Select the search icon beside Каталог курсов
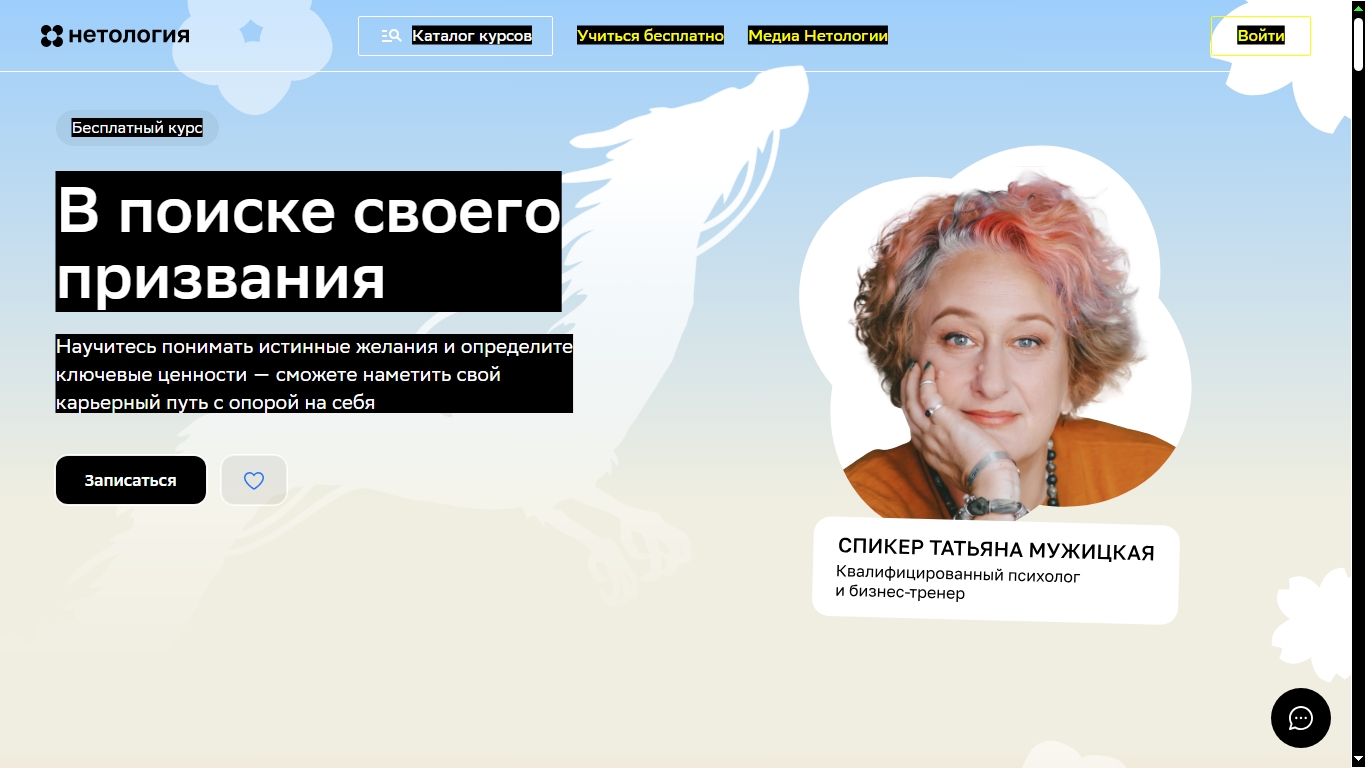Image resolution: width=1366 pixels, height=768 pixels. coord(390,35)
